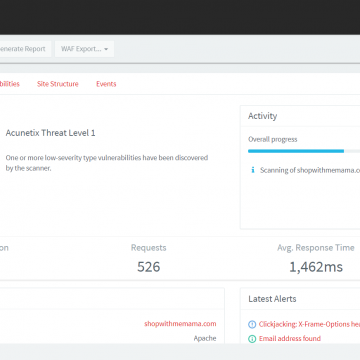Switch to the Site Structure tab

tap(58, 84)
